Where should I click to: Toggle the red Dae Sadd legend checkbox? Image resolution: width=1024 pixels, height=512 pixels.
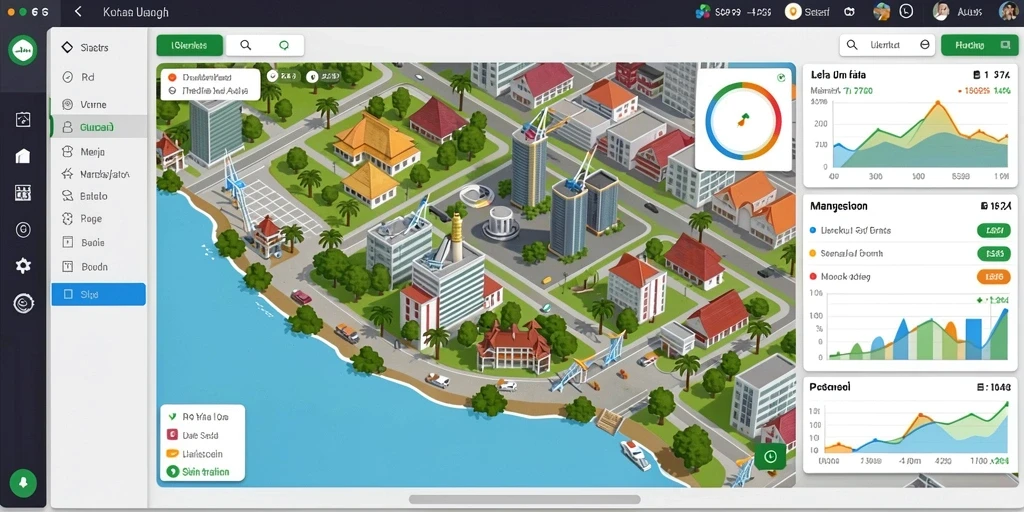coord(172,435)
